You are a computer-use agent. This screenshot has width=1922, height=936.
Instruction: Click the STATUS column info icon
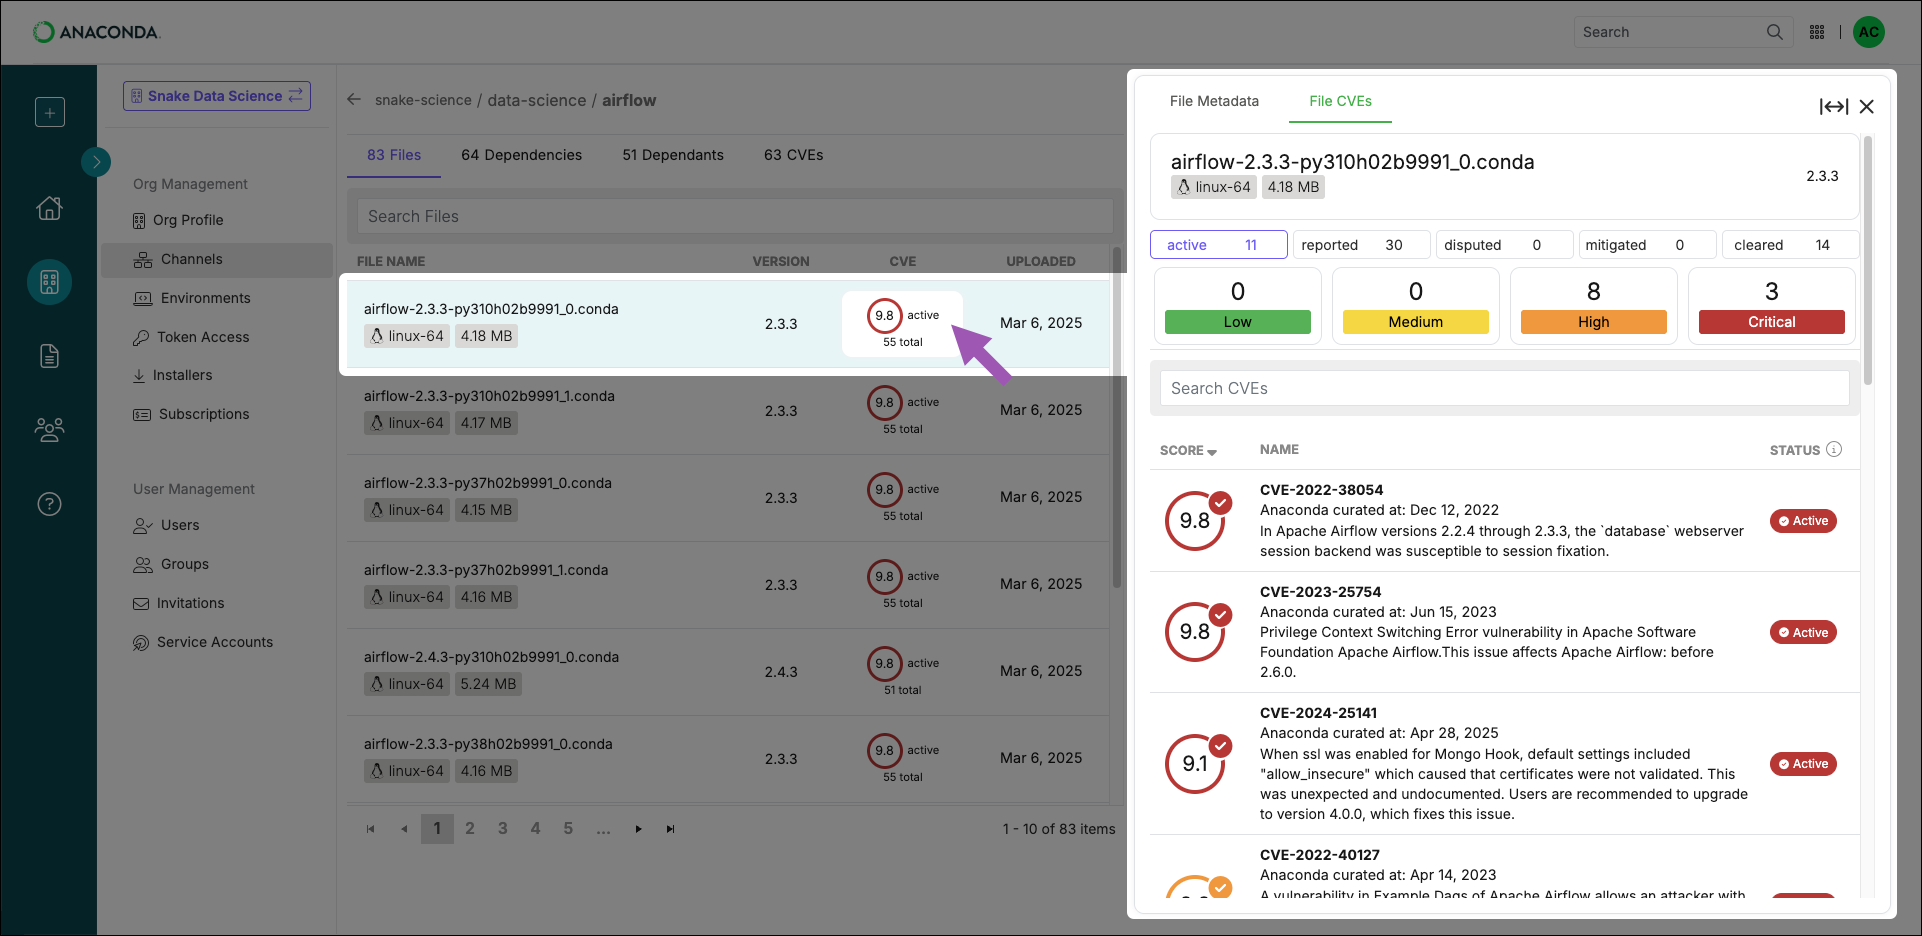tap(1834, 450)
